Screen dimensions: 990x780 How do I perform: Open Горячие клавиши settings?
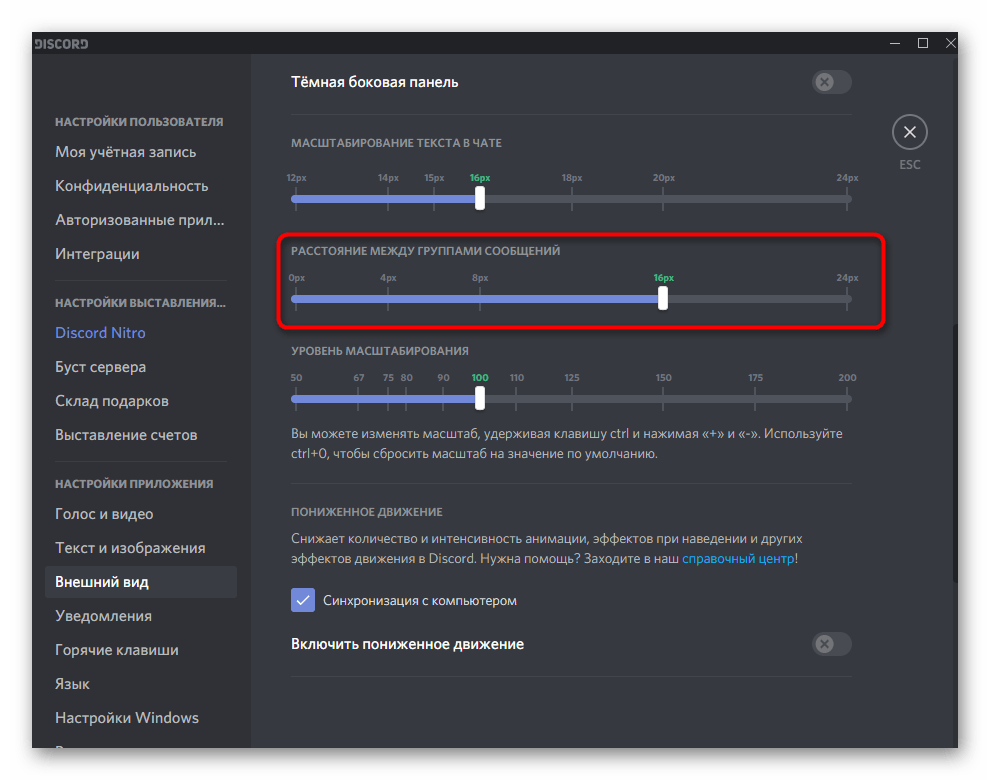click(117, 650)
